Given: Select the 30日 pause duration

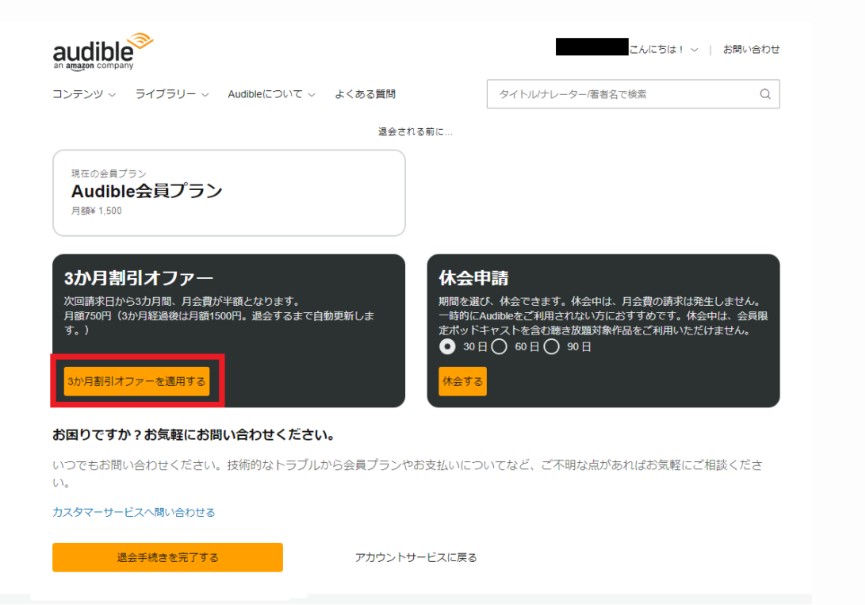Looking at the screenshot, I should 448,347.
